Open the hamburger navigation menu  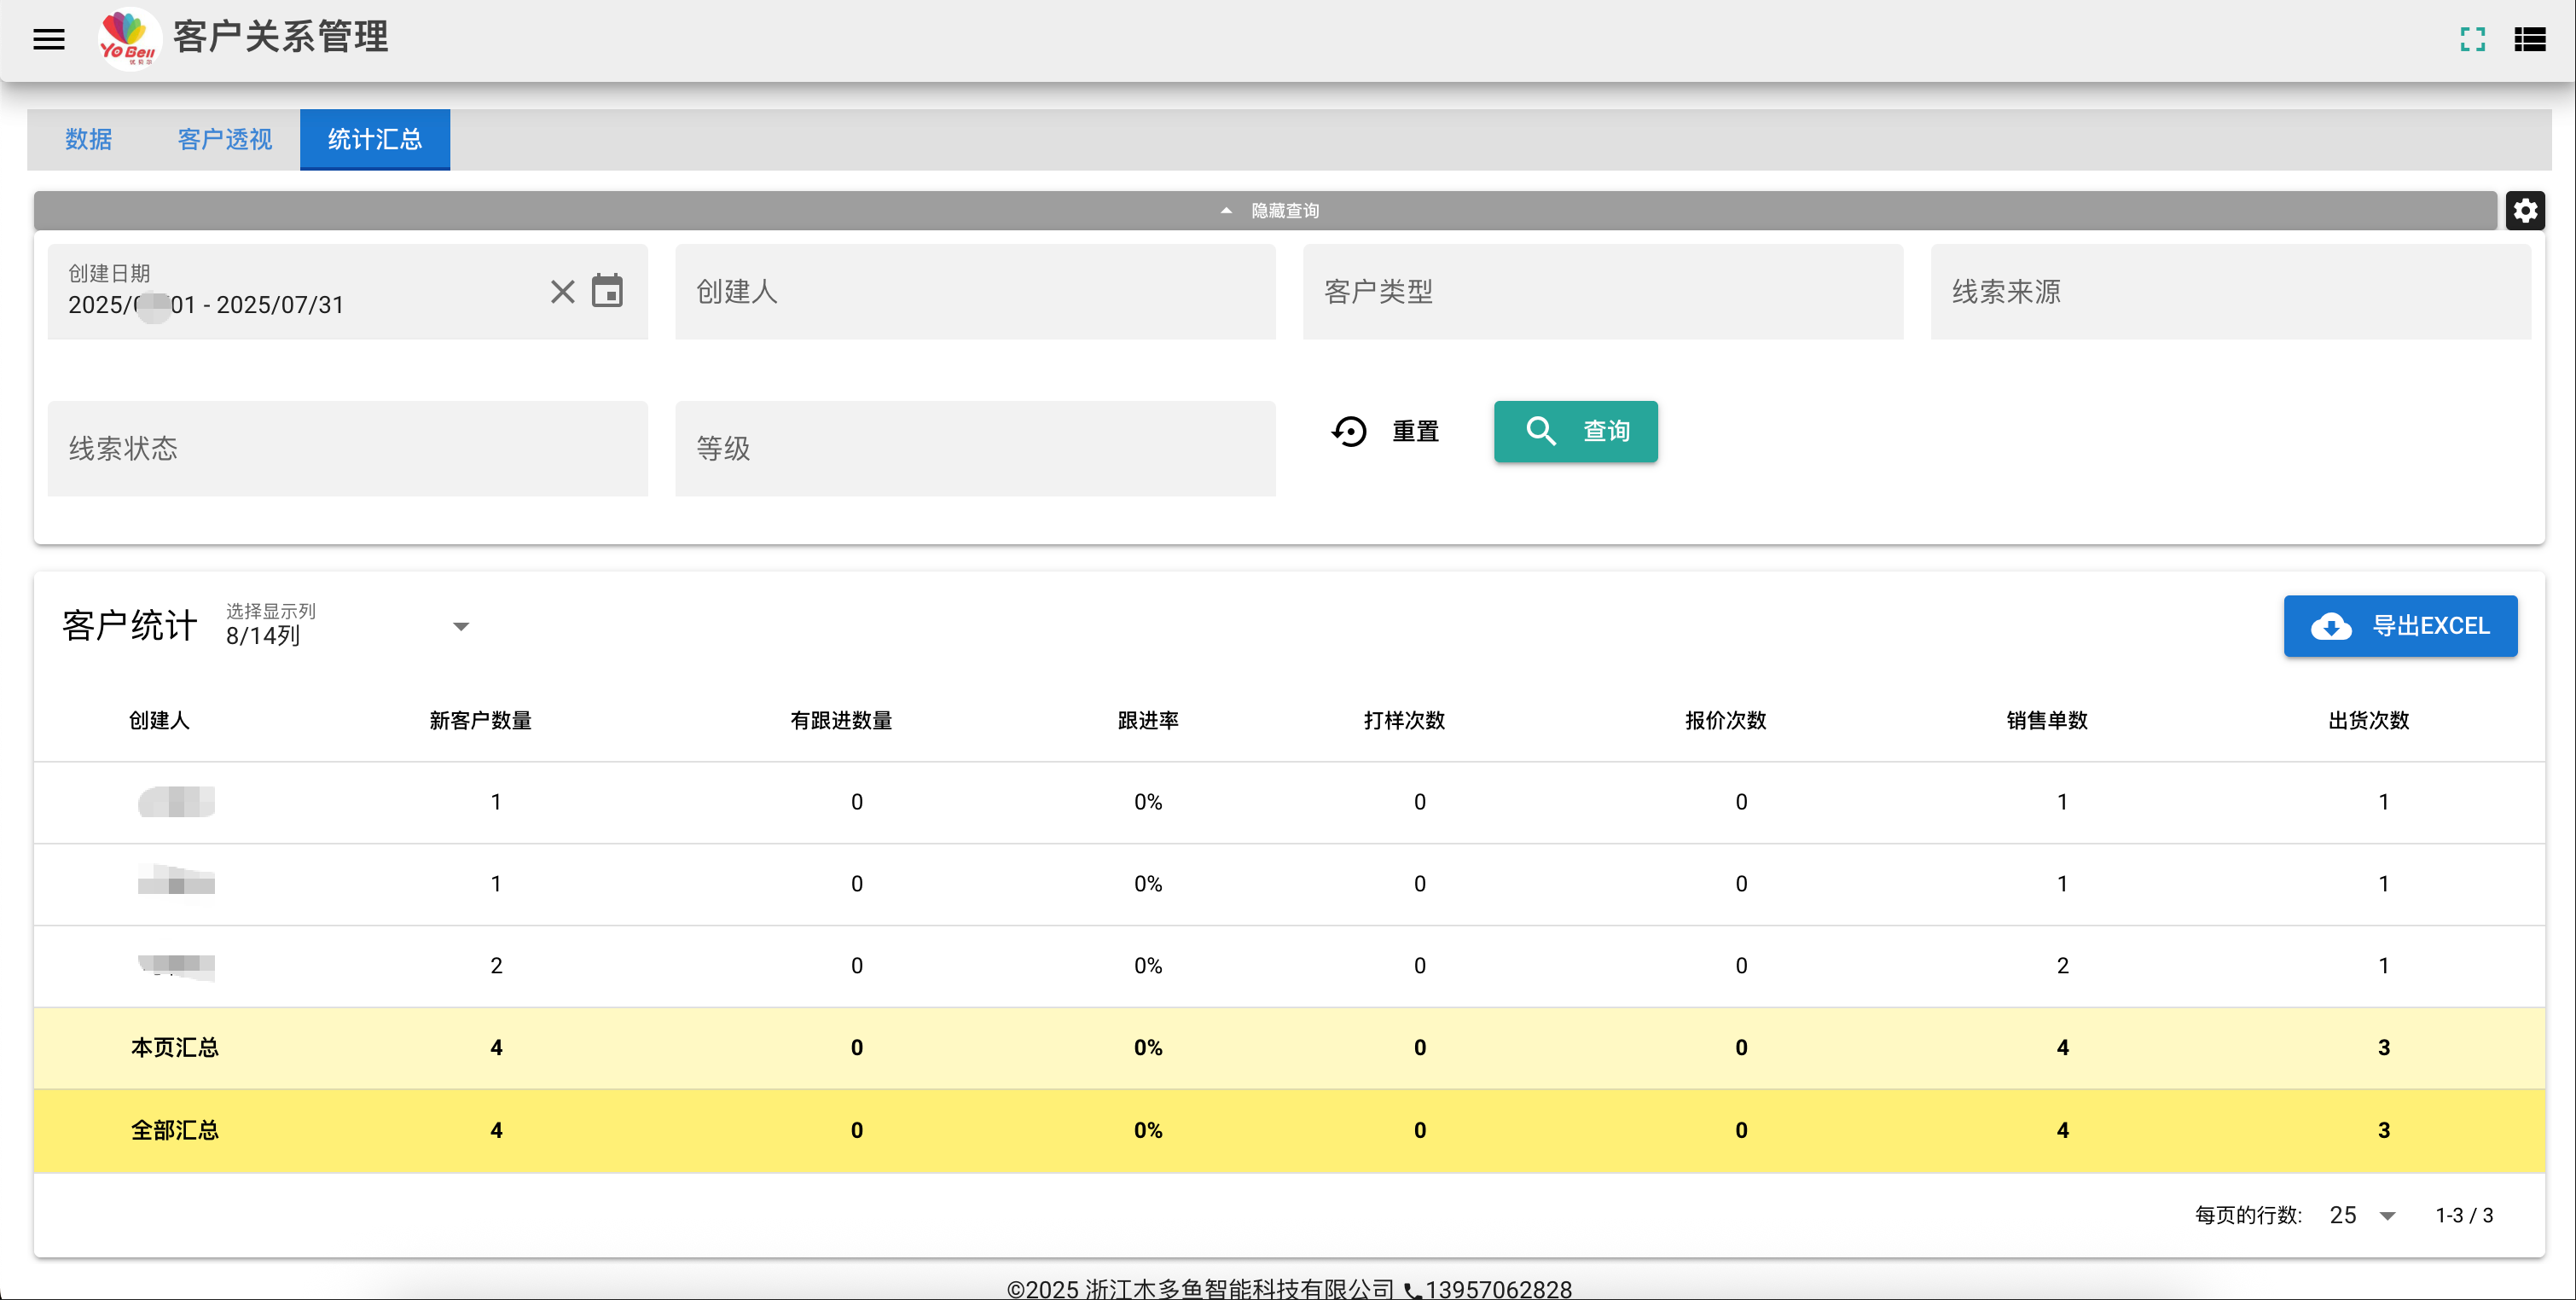click(49, 39)
